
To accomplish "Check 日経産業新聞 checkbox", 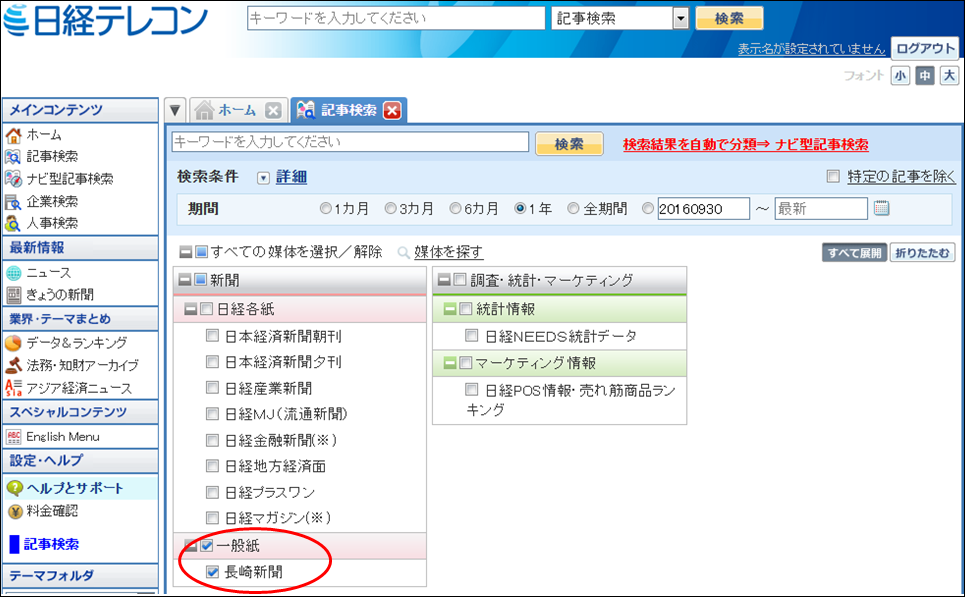I will tap(212, 388).
